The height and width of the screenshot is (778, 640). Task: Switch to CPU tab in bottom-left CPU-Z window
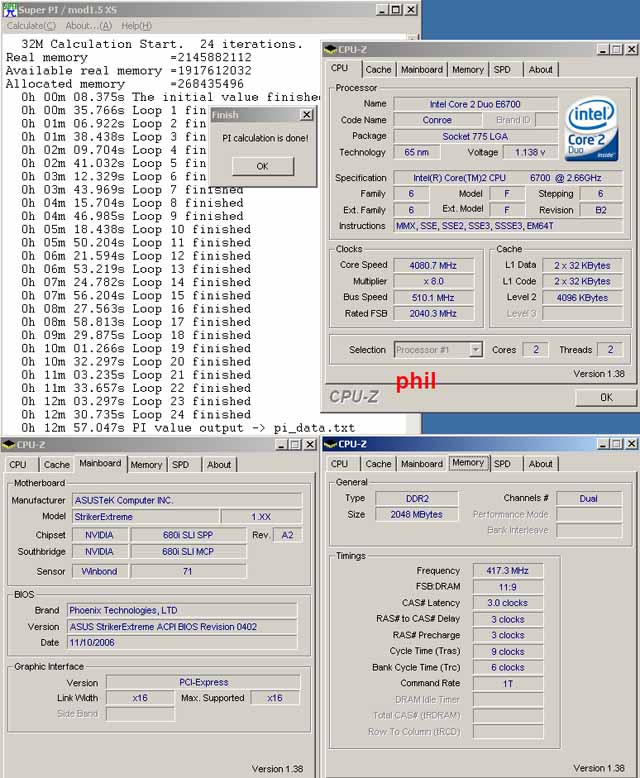[18, 465]
